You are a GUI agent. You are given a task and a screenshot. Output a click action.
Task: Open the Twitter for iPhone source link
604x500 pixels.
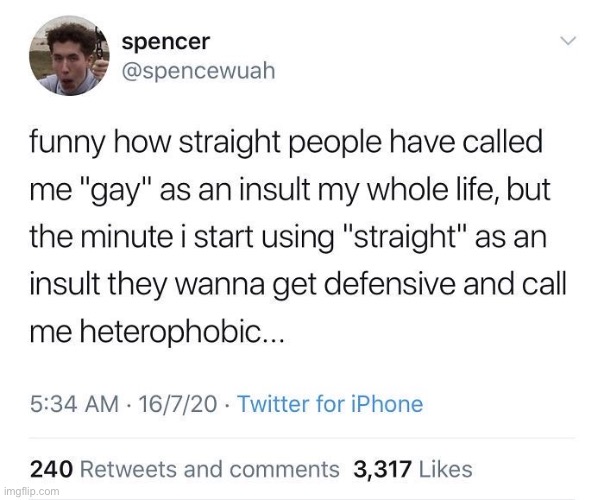click(330, 404)
